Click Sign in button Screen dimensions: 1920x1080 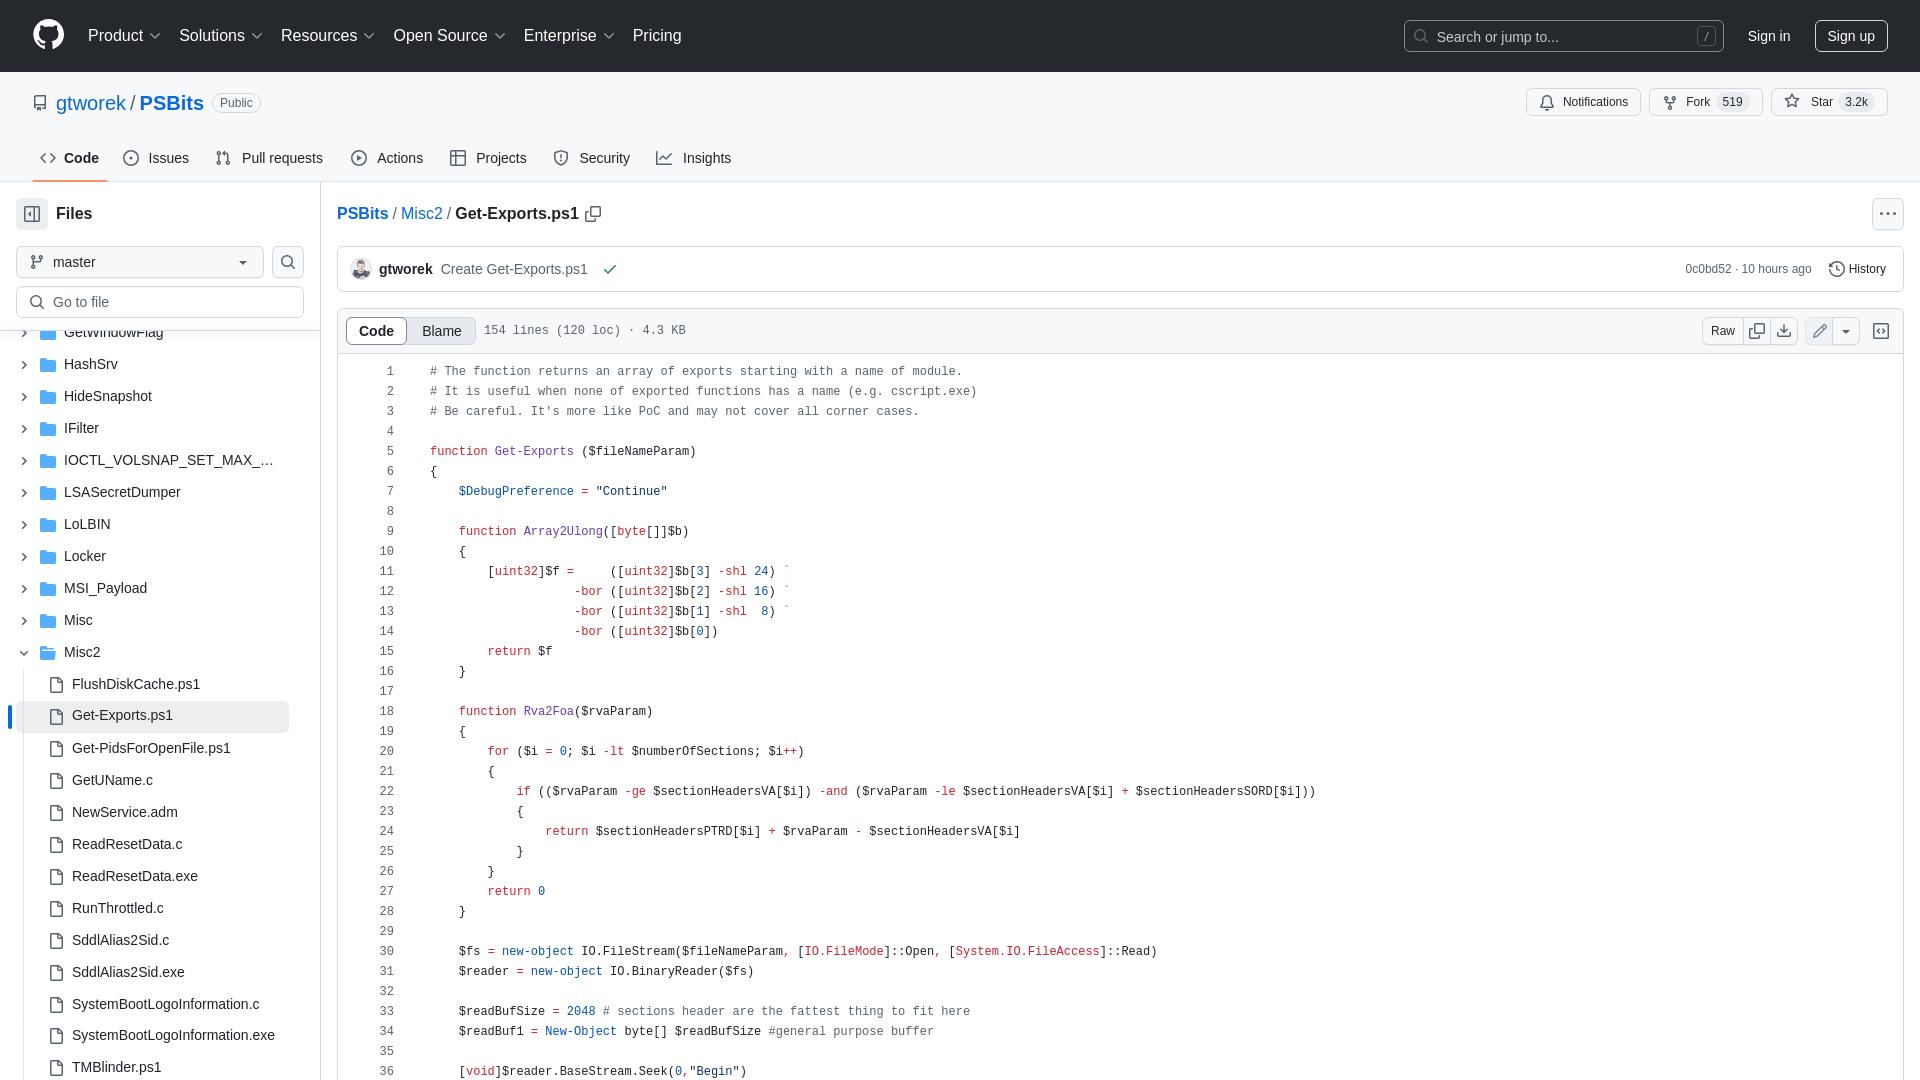pyautogui.click(x=1768, y=36)
